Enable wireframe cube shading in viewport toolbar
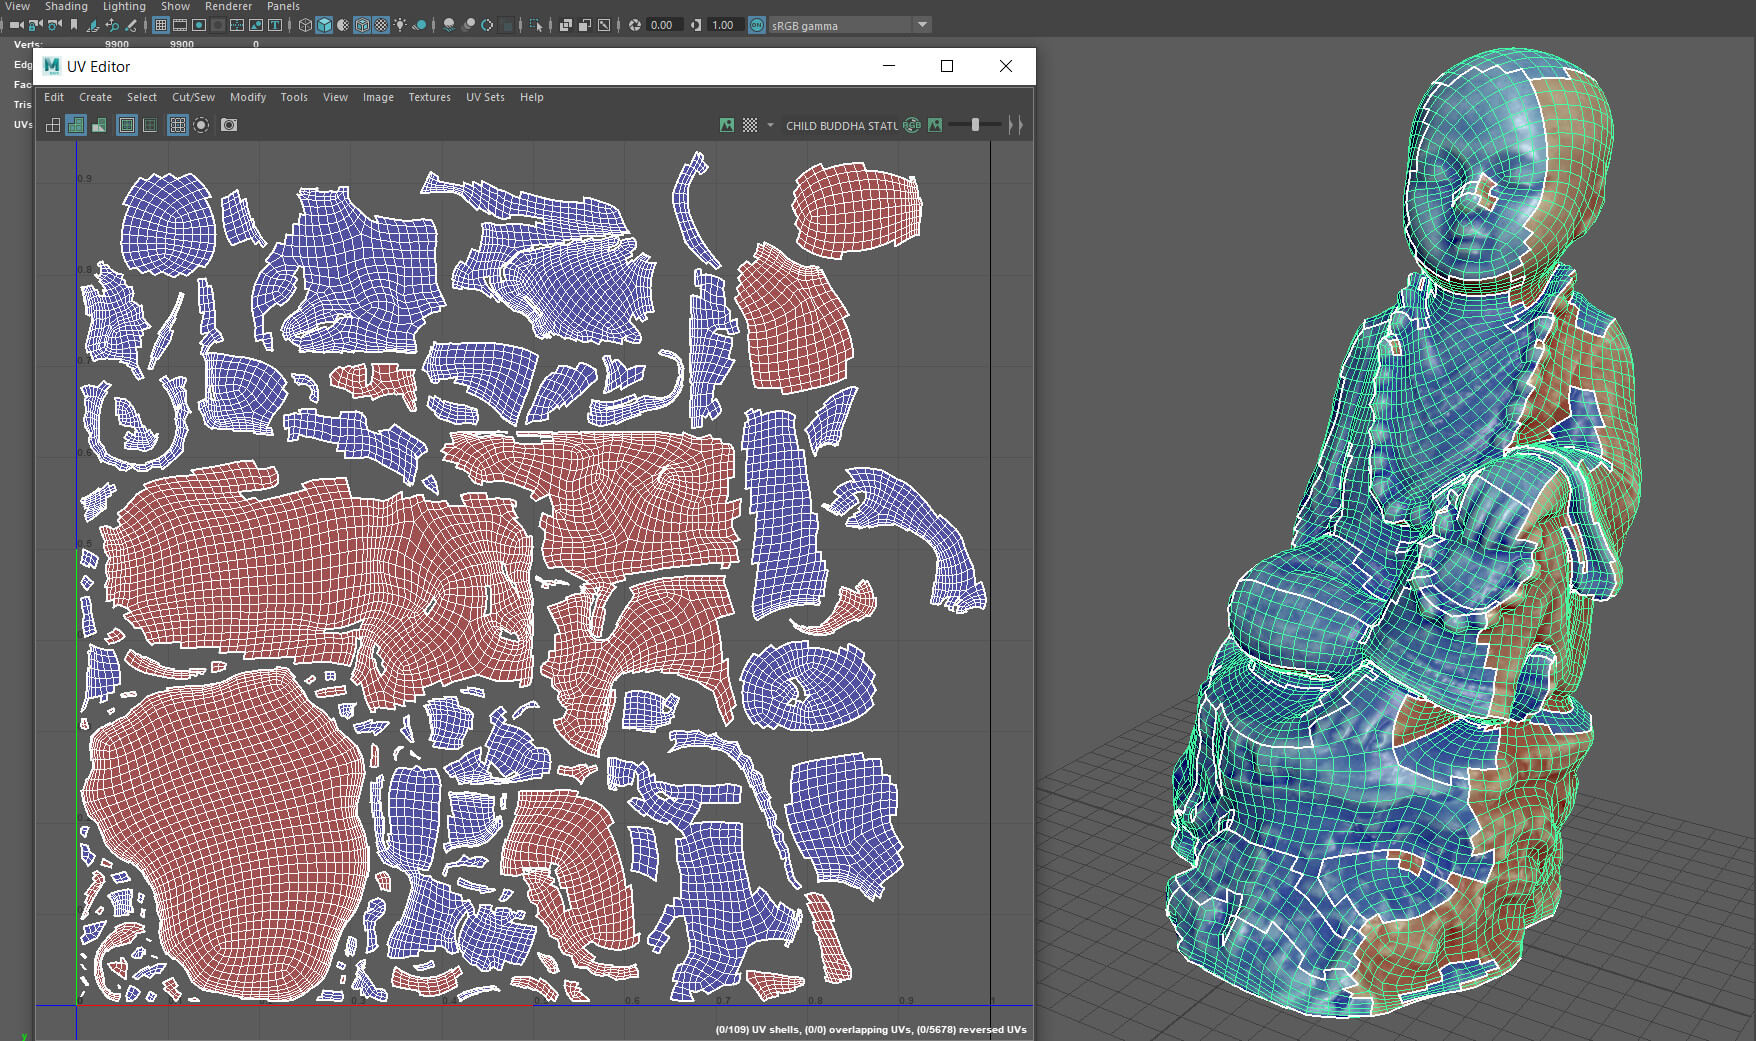This screenshot has width=1756, height=1041. (x=306, y=25)
